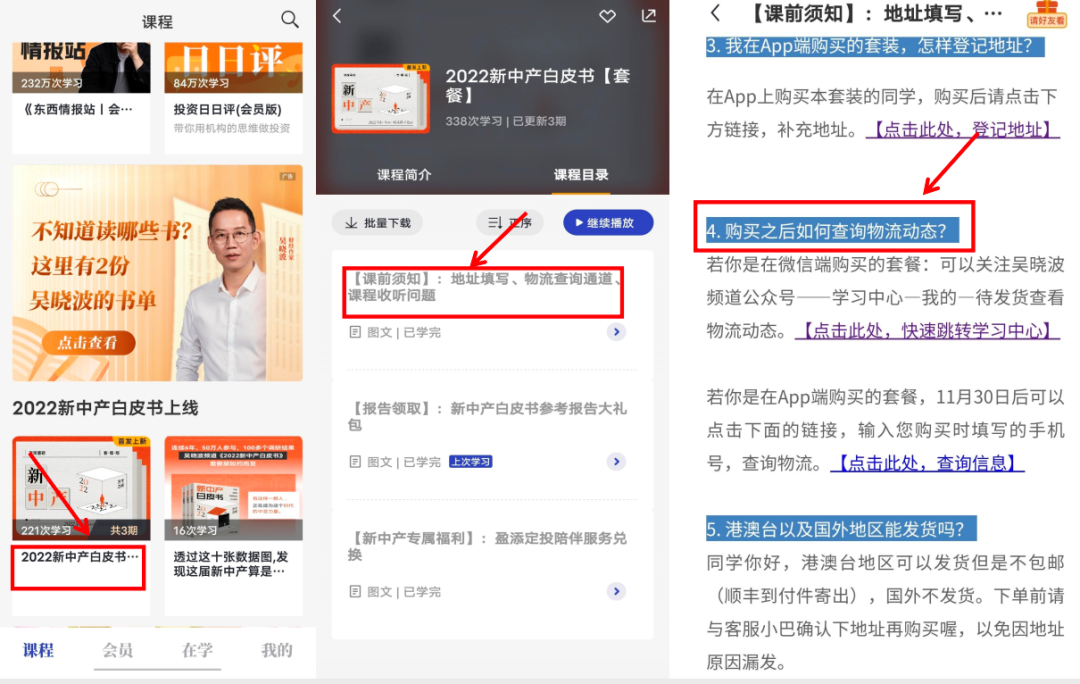
Task: Open lesson 【课前须知】：地址填写、物流查询通道
Action: coord(486,287)
